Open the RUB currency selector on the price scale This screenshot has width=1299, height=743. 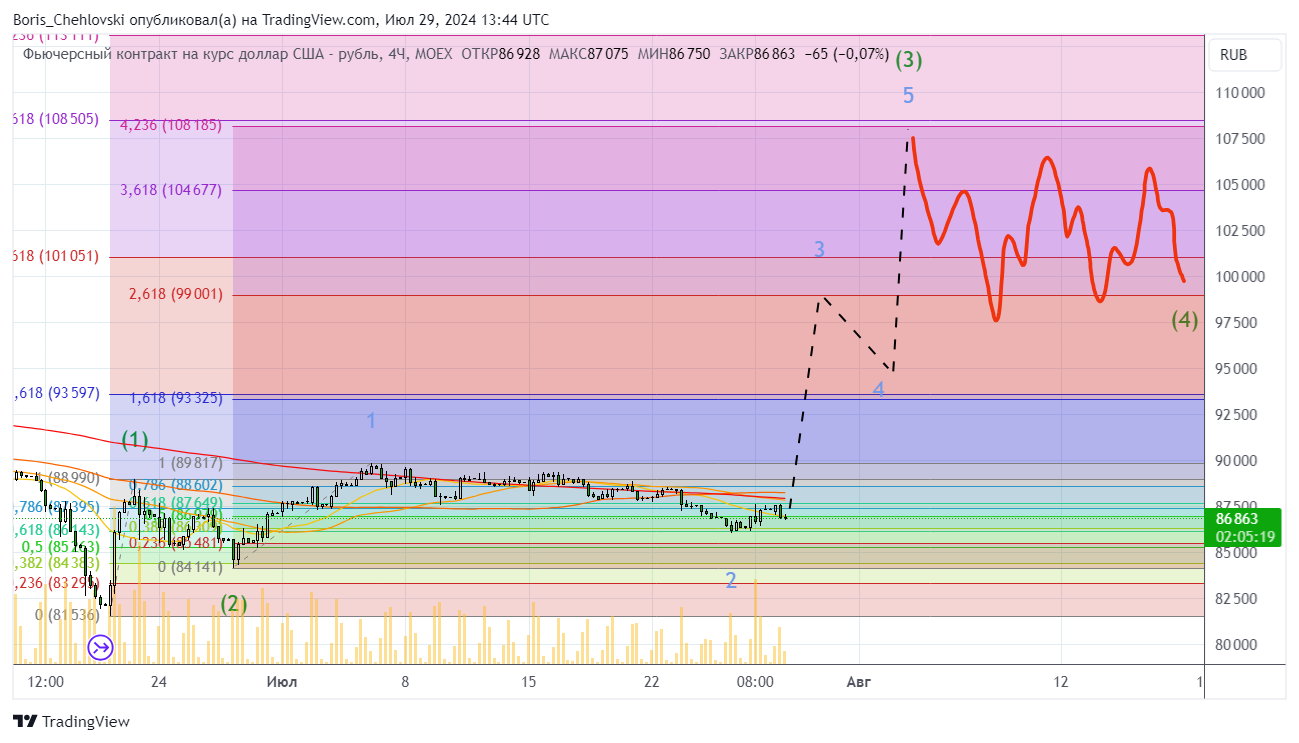1244,55
